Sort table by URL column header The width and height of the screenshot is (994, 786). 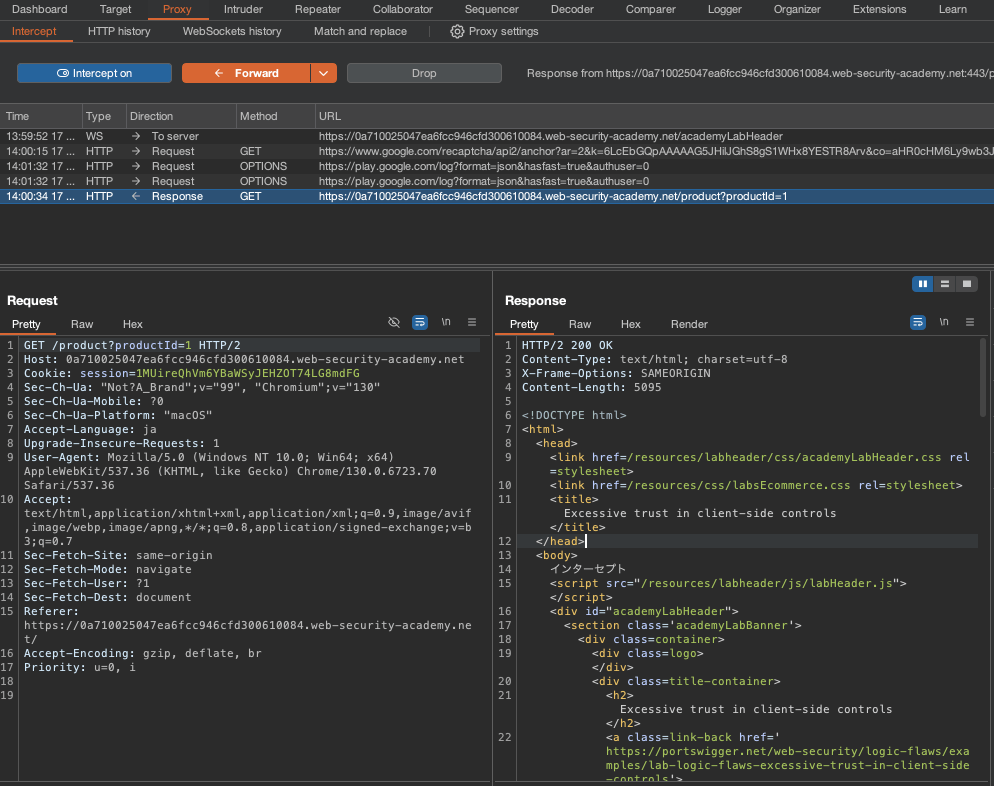(654, 116)
